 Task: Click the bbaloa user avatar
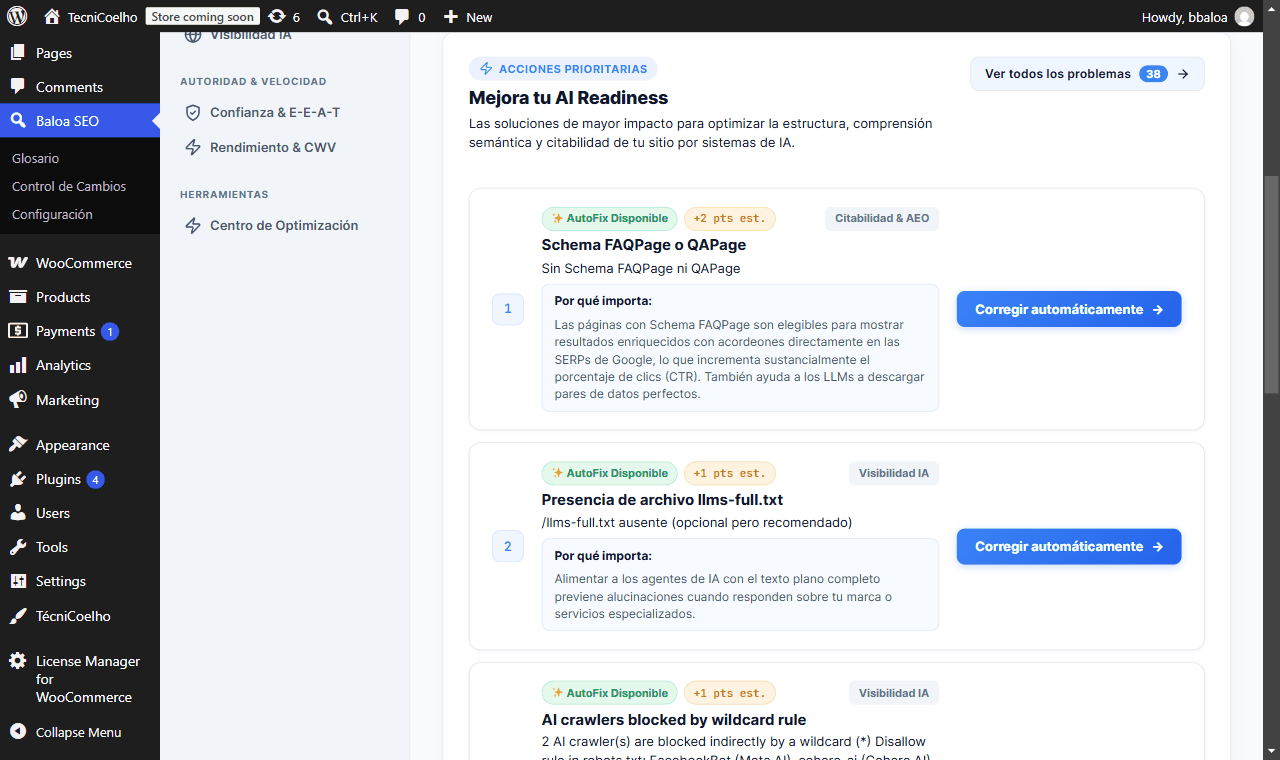1244,16
